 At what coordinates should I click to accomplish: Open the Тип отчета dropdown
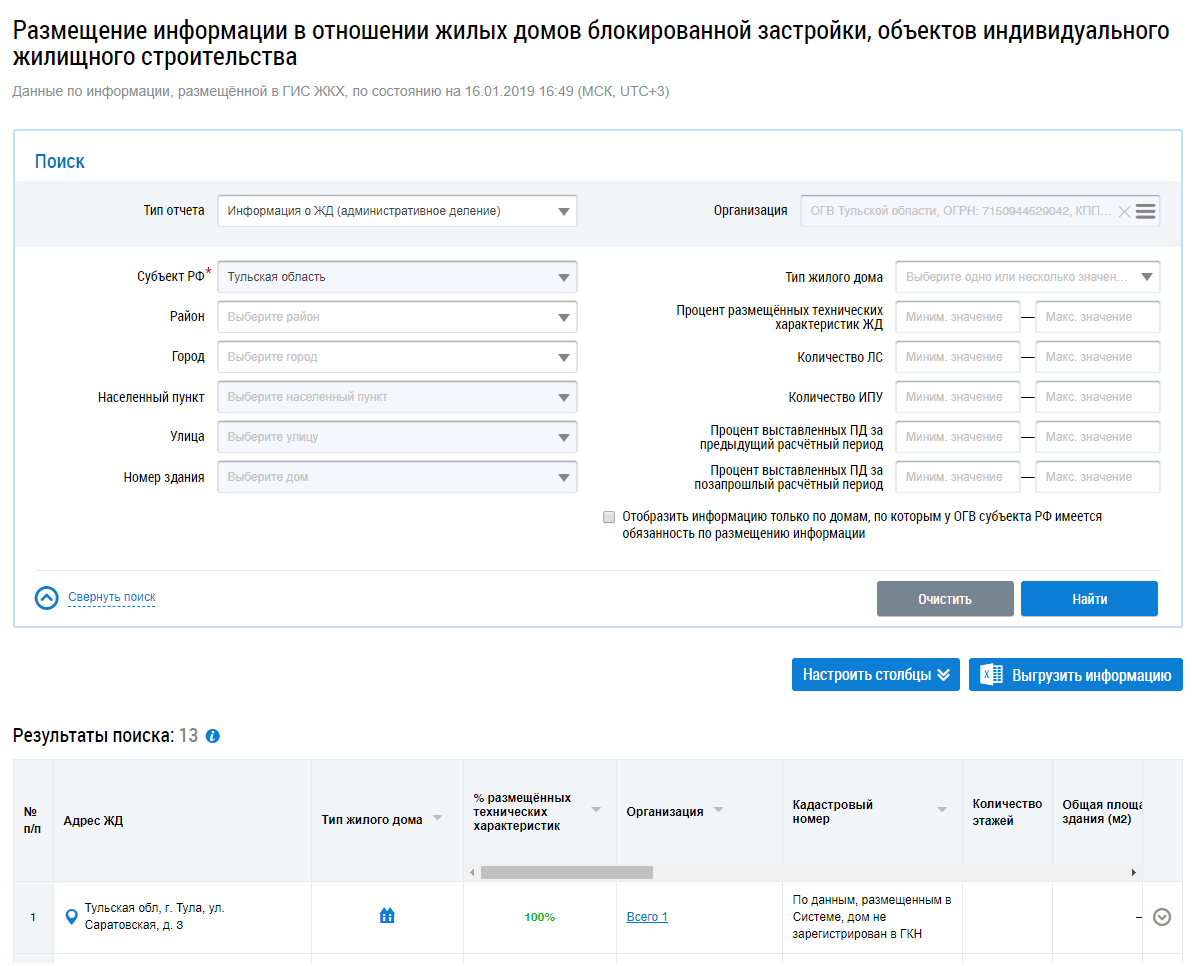397,211
